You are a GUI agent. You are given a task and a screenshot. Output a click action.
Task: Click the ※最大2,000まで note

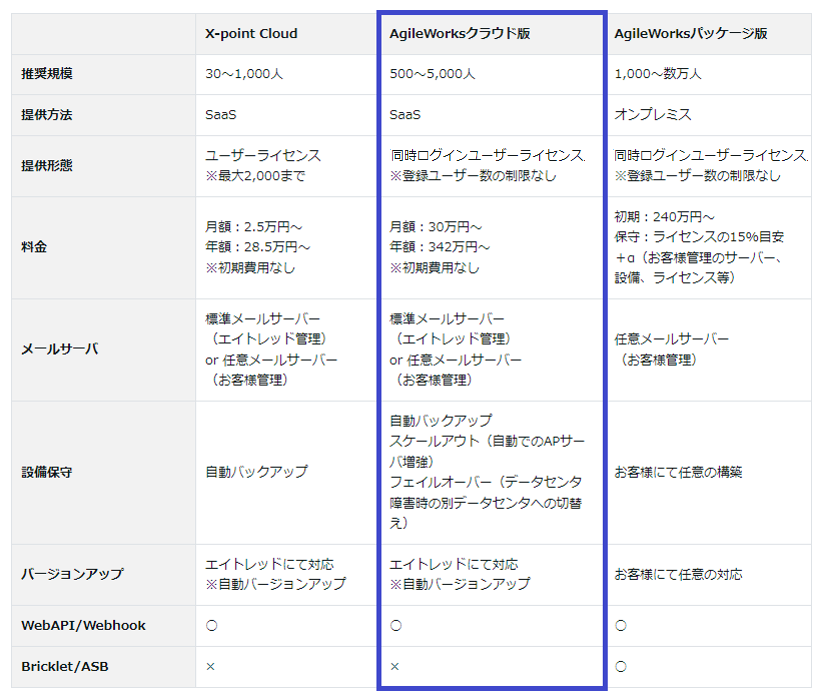pyautogui.click(x=255, y=176)
